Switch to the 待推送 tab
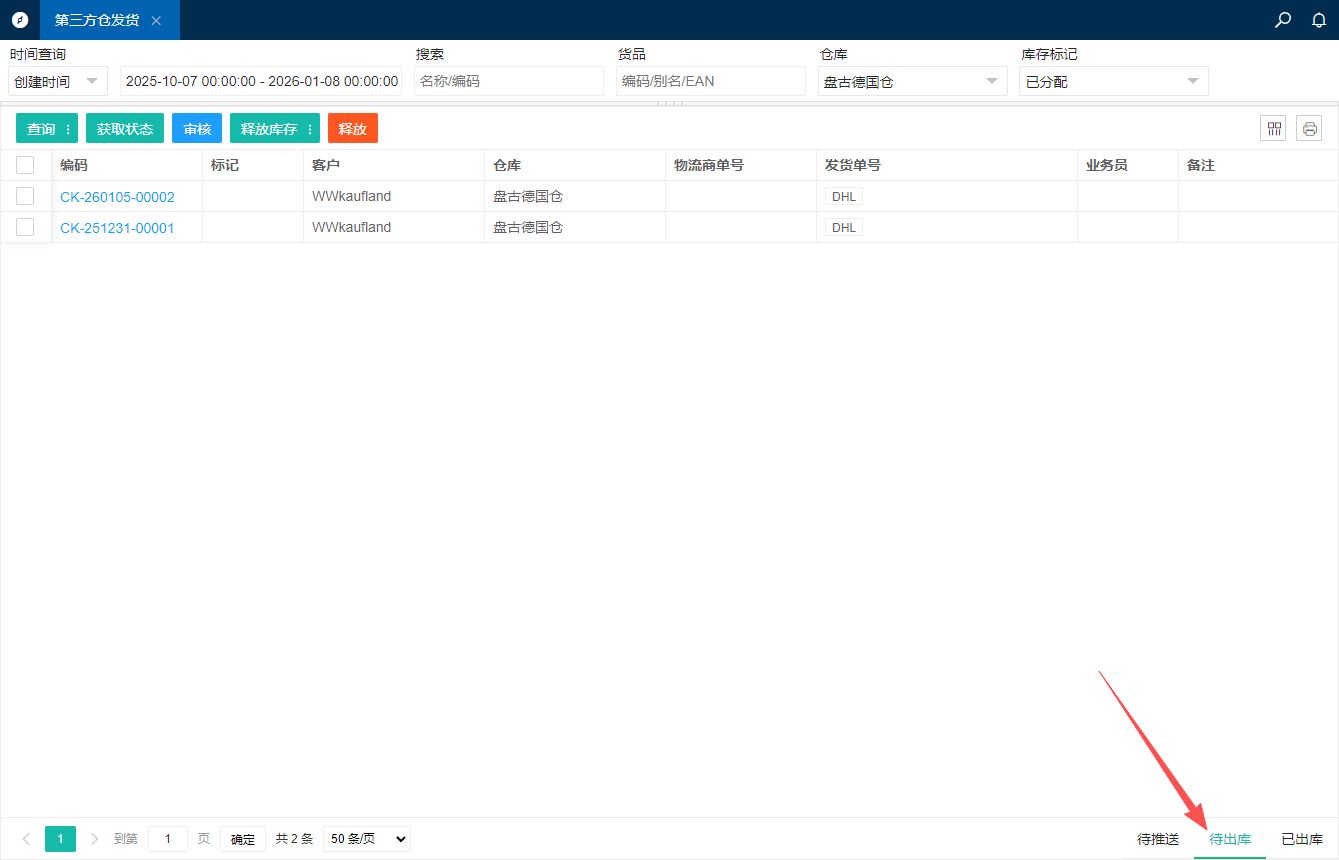The width and height of the screenshot is (1339, 860). tap(1158, 839)
